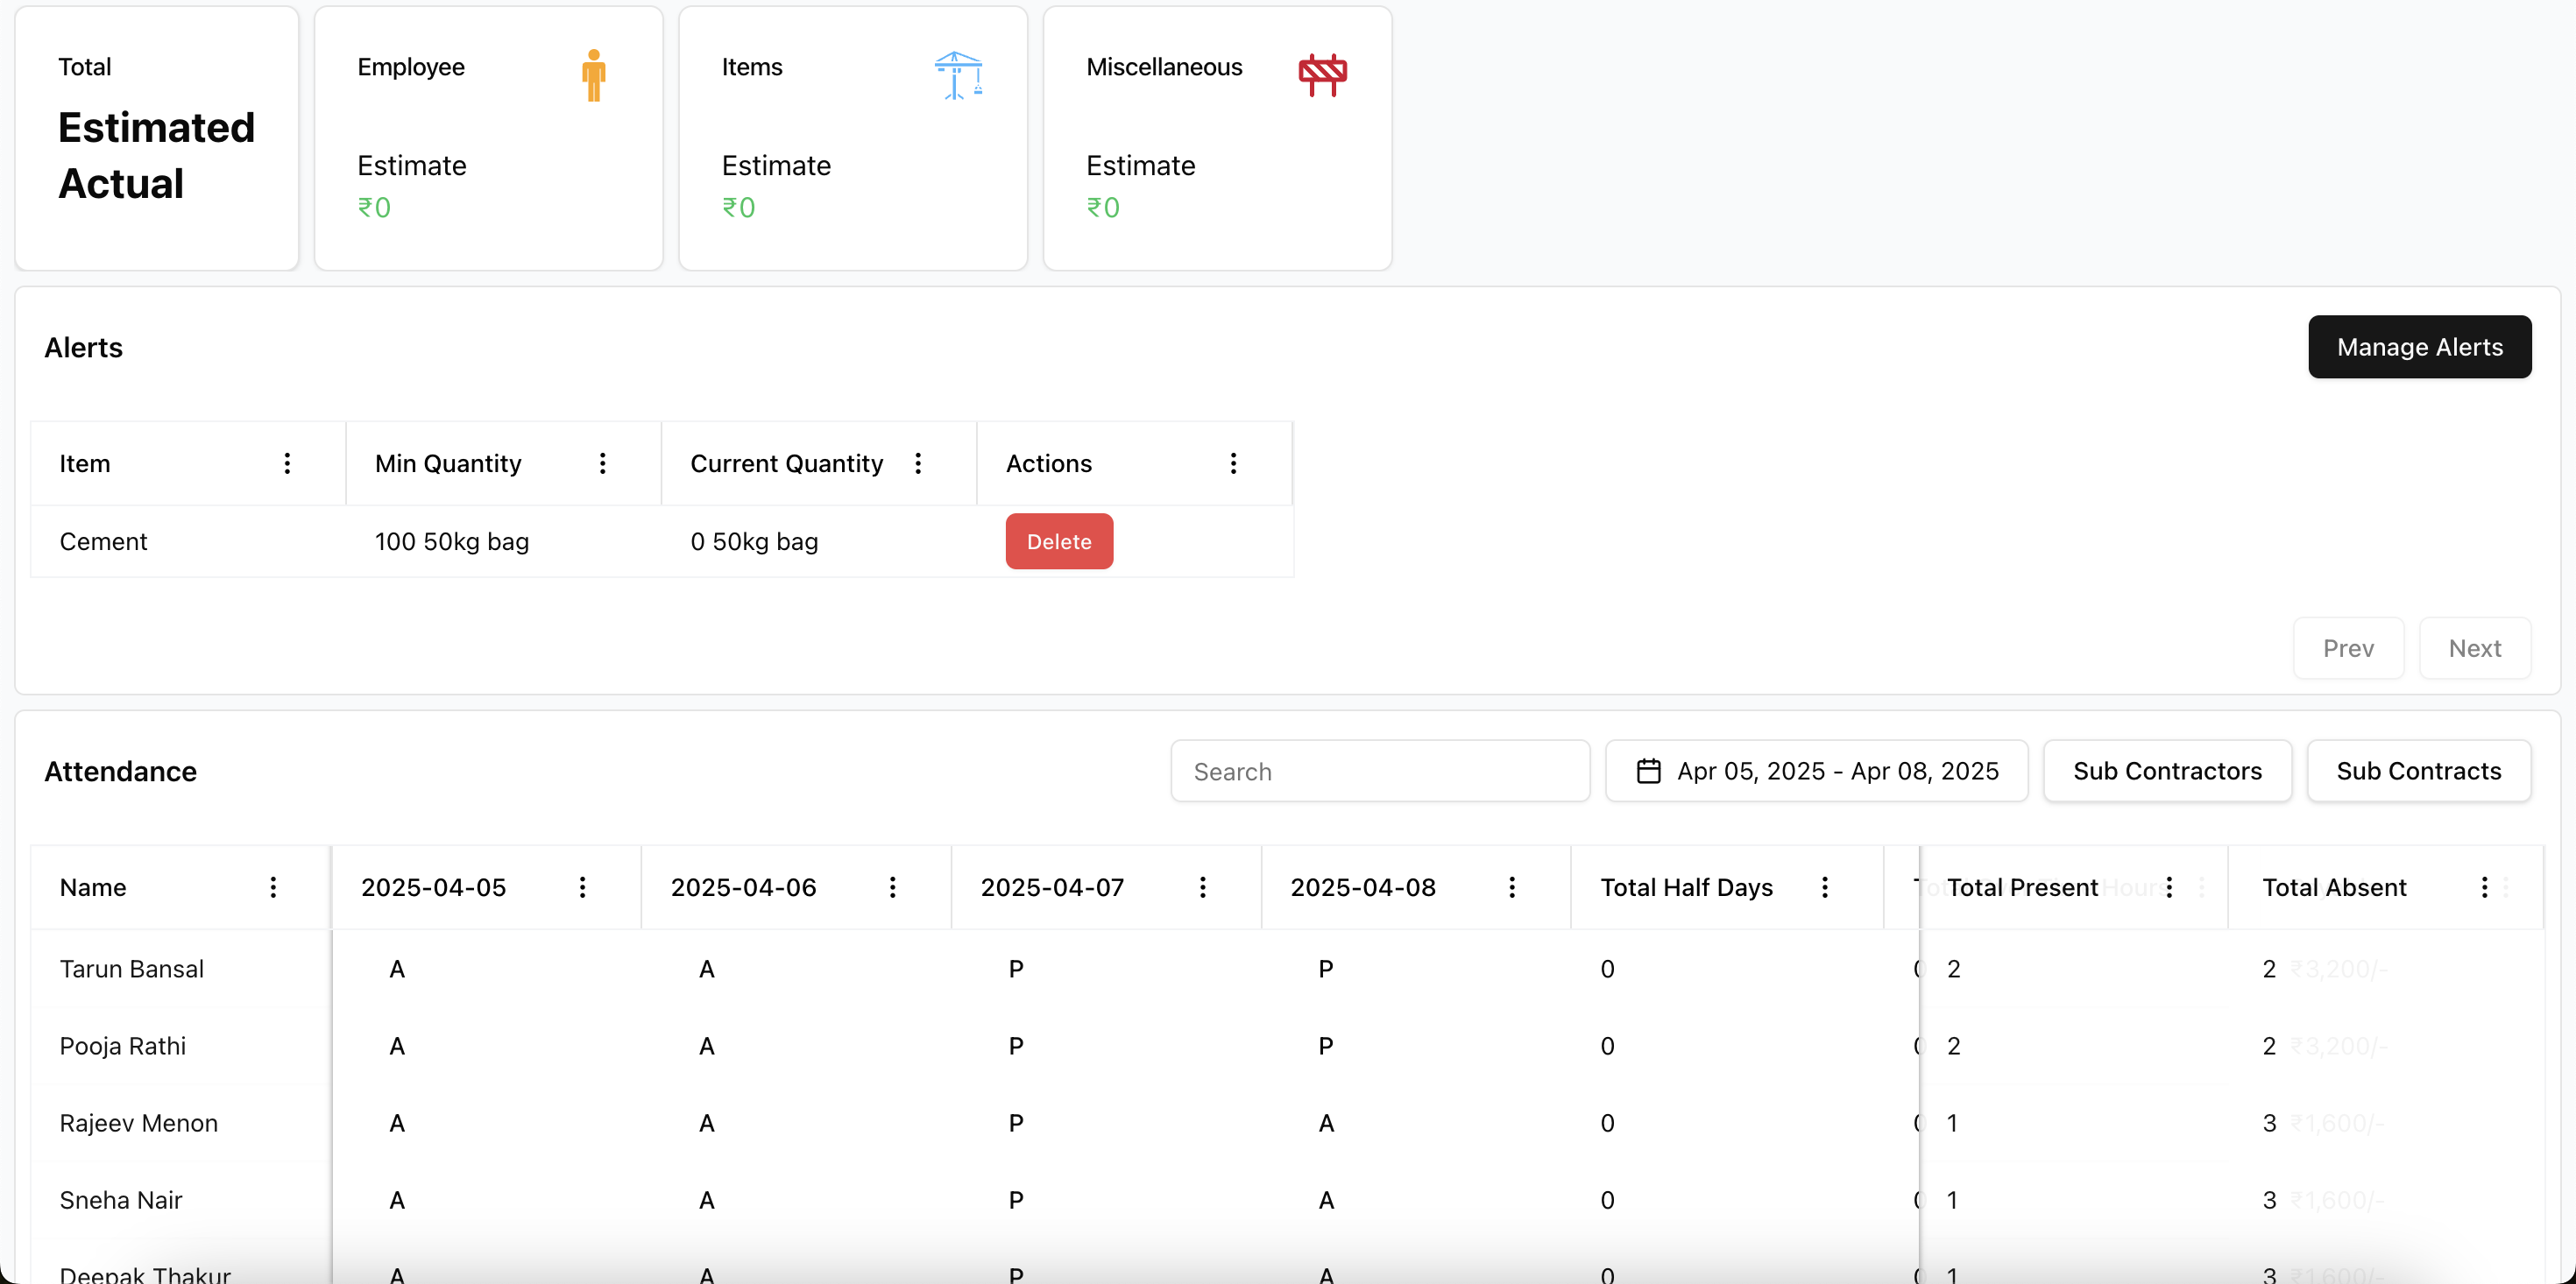Click the Manage Alerts button
The width and height of the screenshot is (2576, 1284).
(2419, 347)
